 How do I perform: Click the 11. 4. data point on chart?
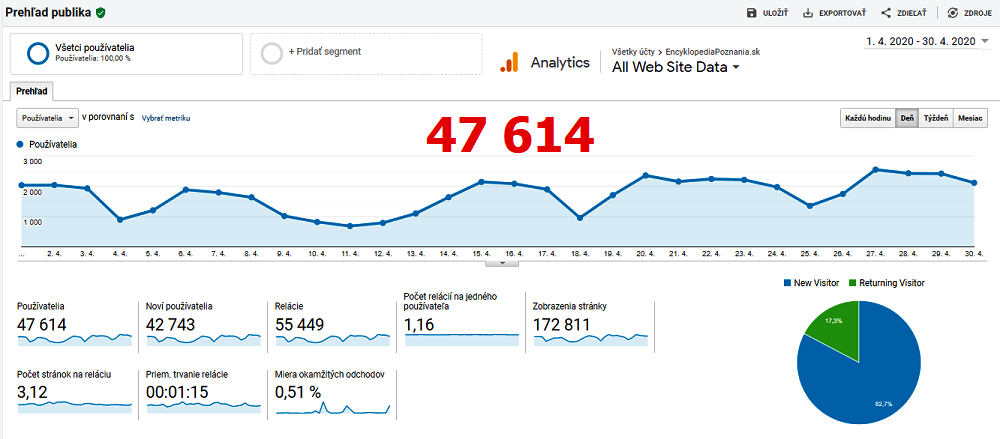click(349, 226)
